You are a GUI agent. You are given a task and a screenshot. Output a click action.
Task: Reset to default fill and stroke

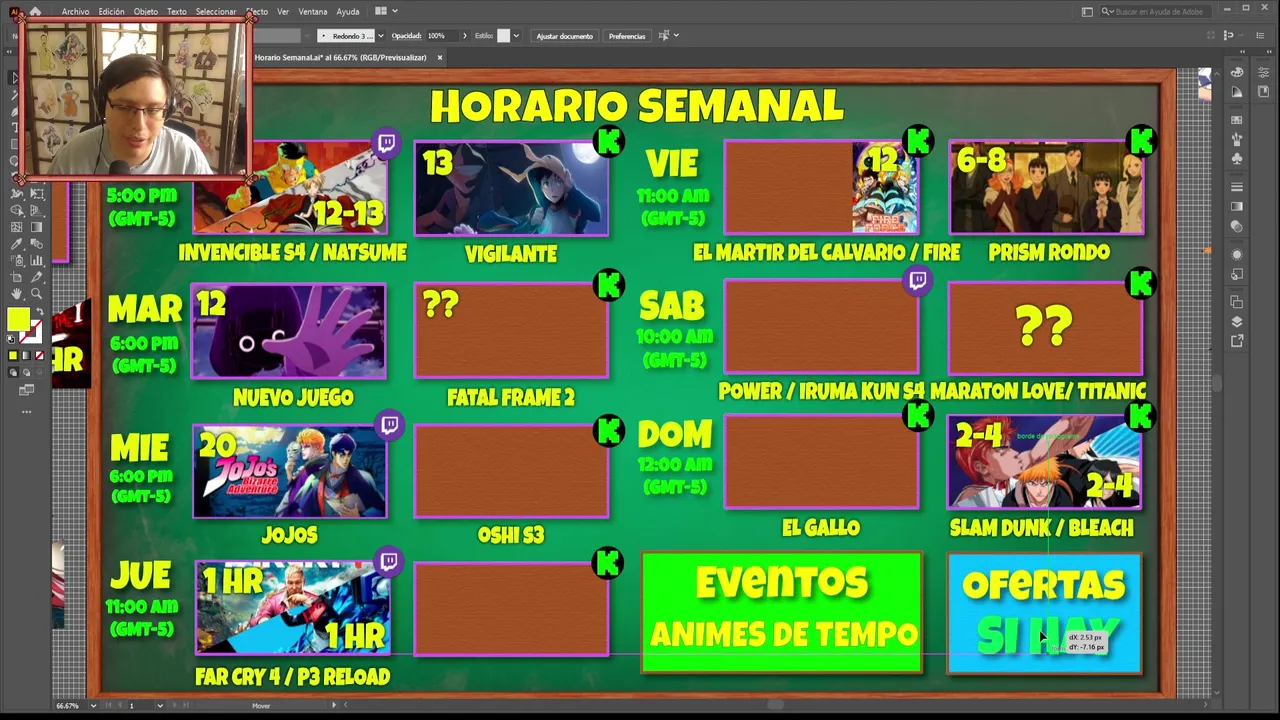pyautogui.click(x=11, y=339)
